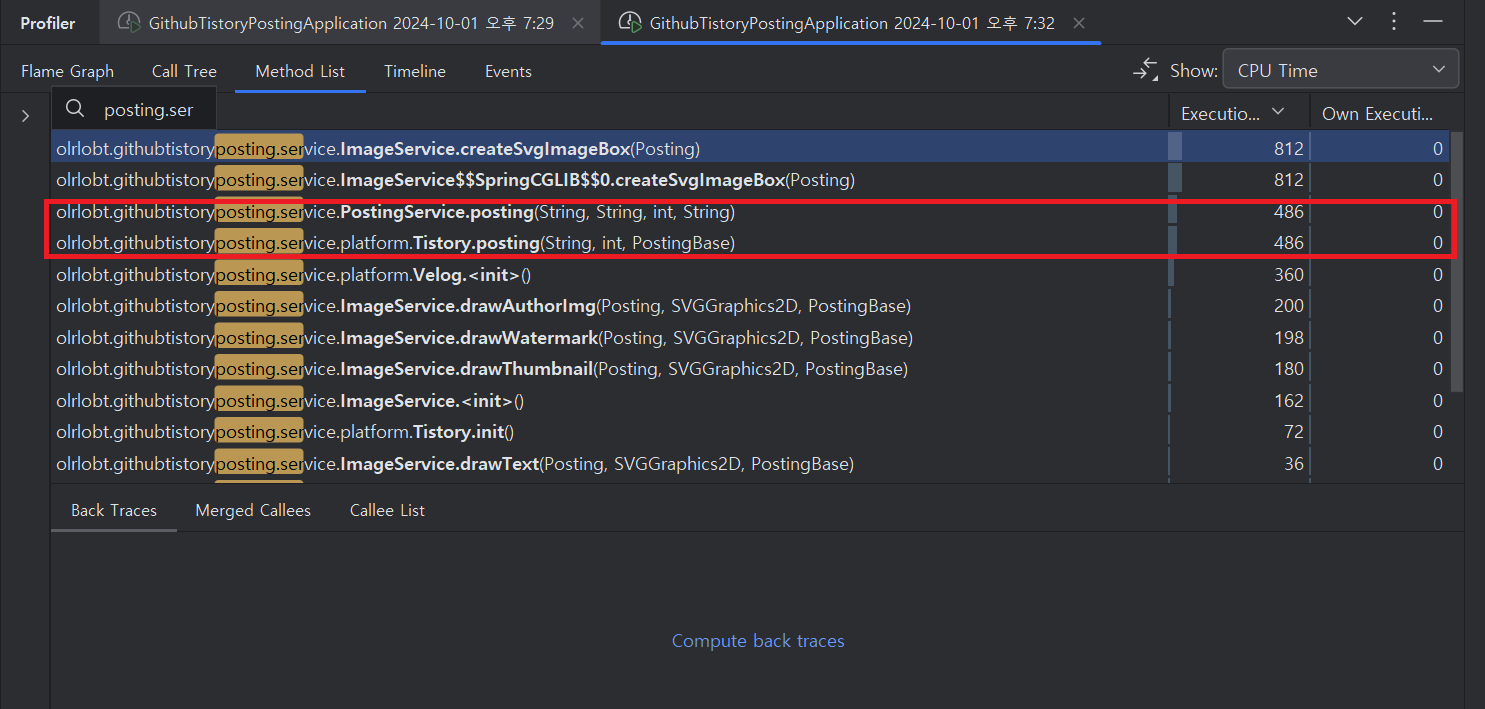1485x709 pixels.
Task: Click execution value 162
Action: [1289, 401]
